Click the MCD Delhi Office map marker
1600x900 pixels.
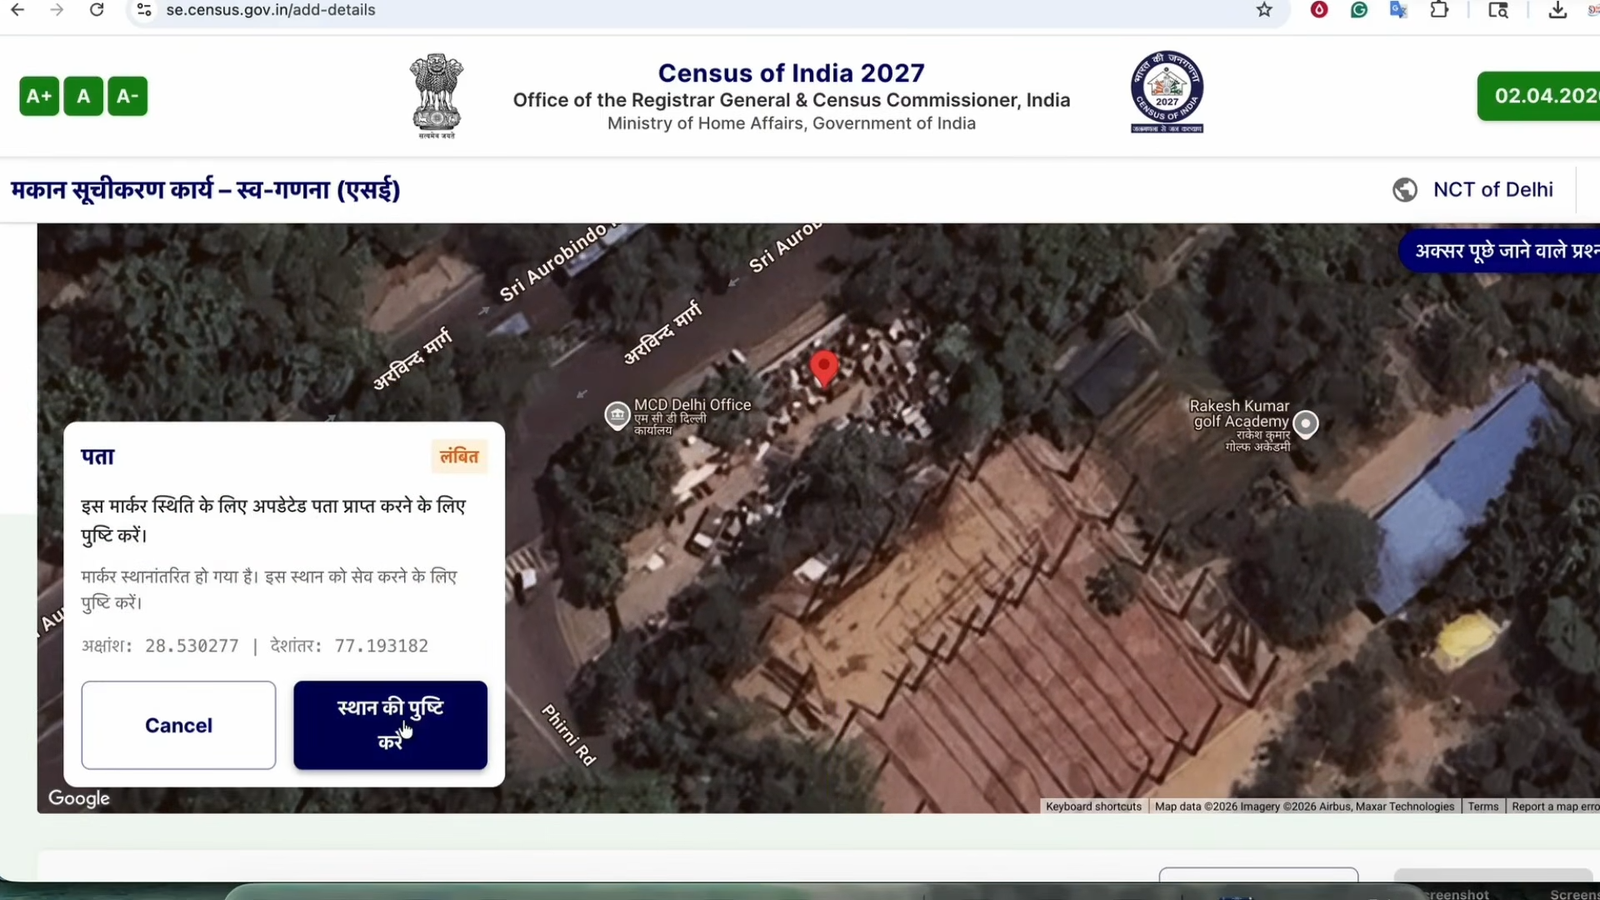(616, 415)
